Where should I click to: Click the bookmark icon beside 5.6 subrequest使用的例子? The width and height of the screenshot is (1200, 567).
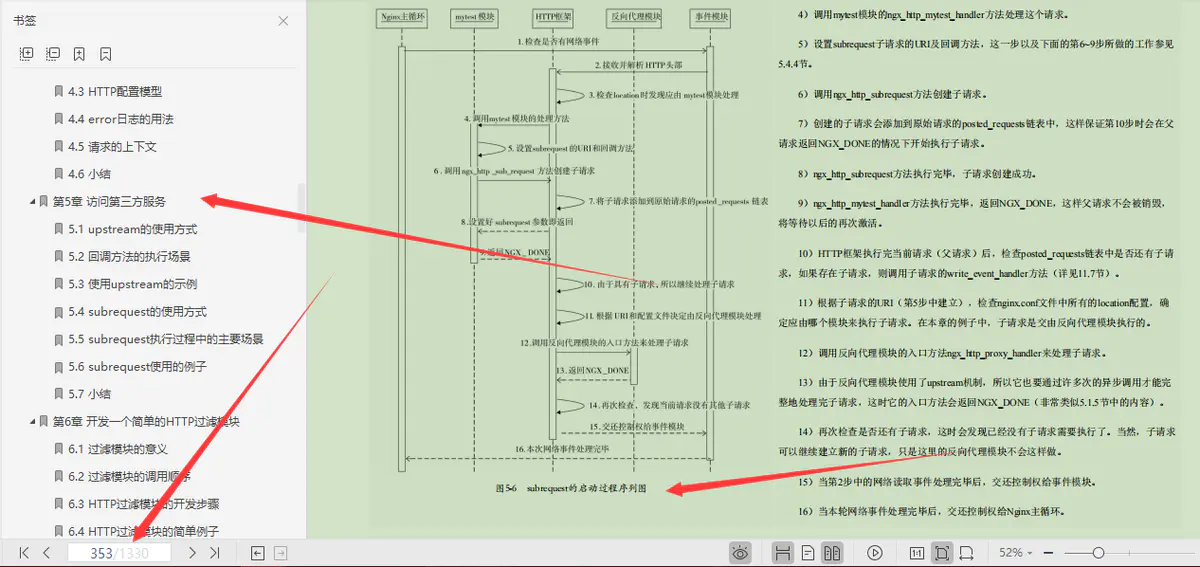59,366
